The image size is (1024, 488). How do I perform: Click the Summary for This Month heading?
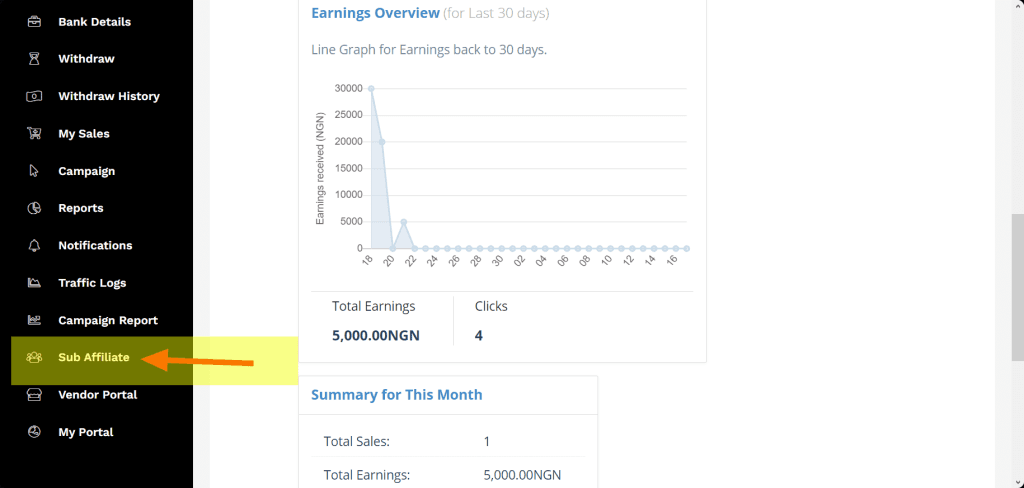(396, 395)
